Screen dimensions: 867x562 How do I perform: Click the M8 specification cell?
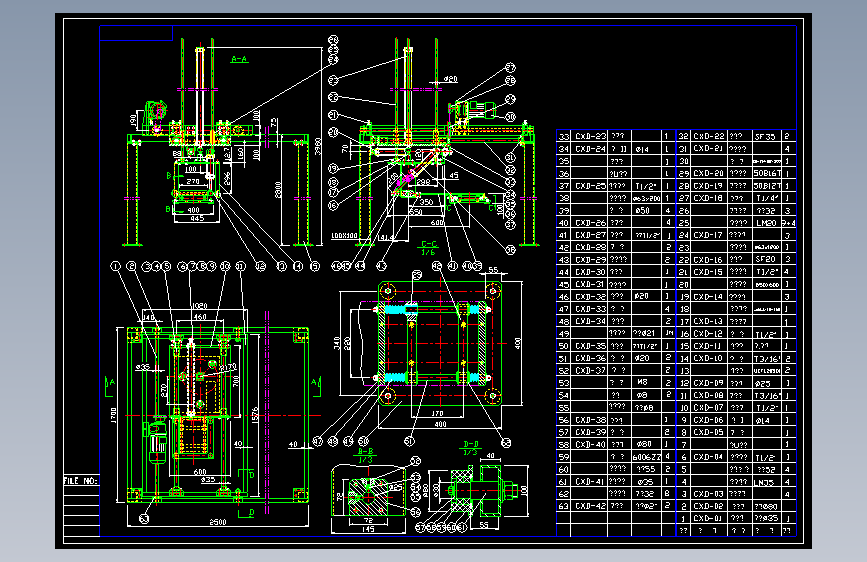coord(646,383)
